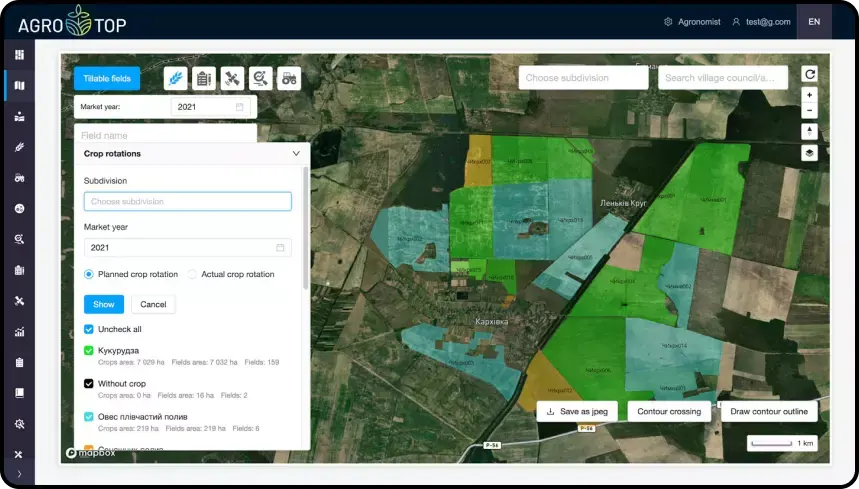Image resolution: width=859 pixels, height=489 pixels.
Task: Open the book reference icon in sidebar
Action: [20, 393]
